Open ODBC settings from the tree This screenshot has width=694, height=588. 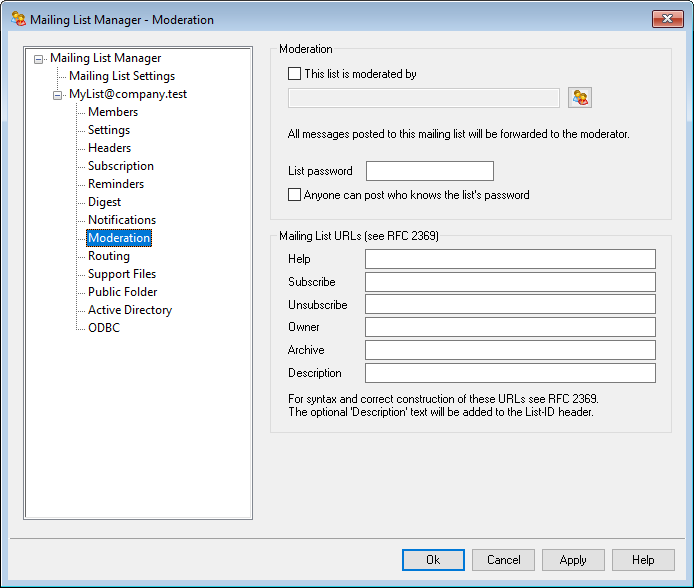pyautogui.click(x=104, y=328)
